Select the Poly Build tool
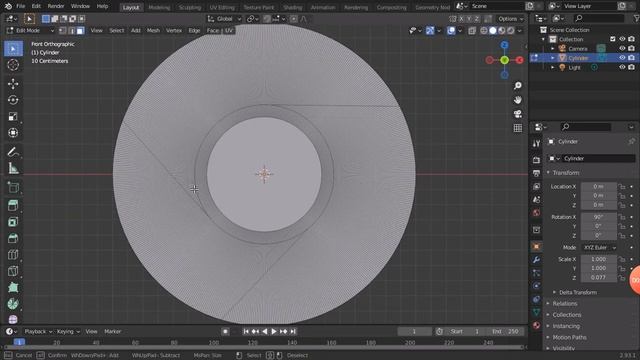The width and height of the screenshot is (640, 360). click(13, 287)
